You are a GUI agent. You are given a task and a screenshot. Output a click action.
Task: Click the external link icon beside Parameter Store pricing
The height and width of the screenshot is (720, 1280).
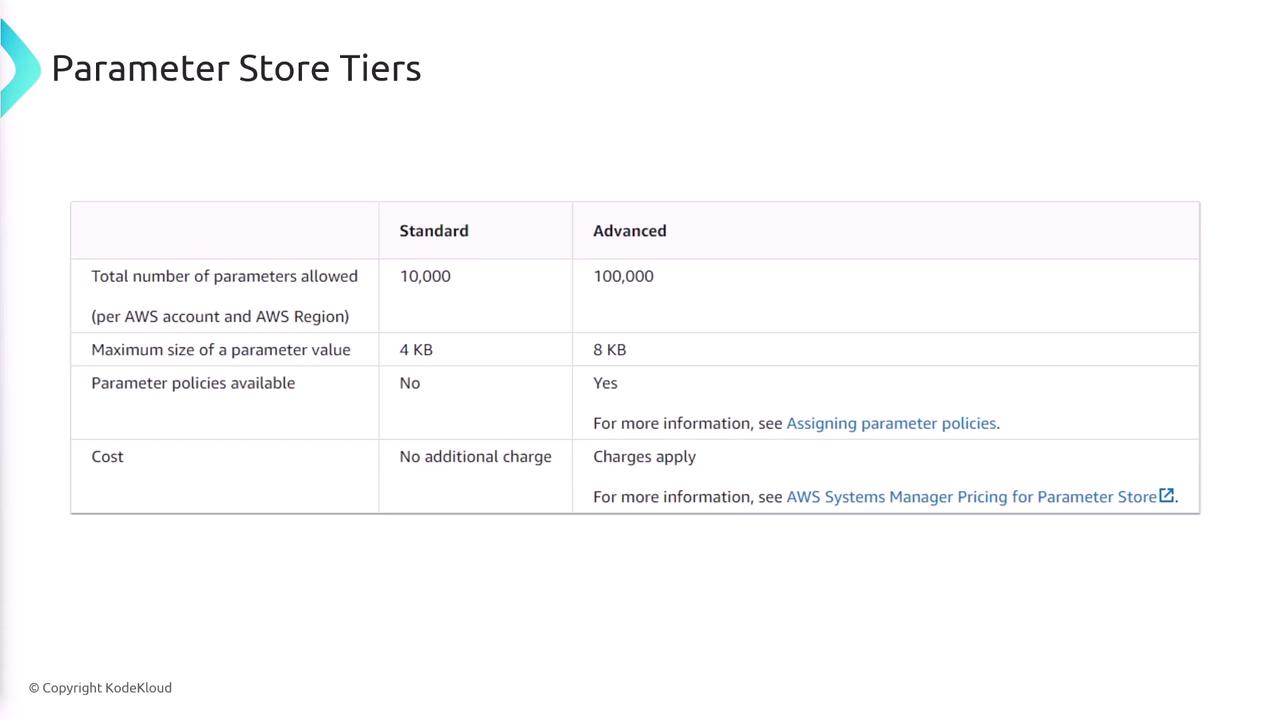click(x=1166, y=495)
